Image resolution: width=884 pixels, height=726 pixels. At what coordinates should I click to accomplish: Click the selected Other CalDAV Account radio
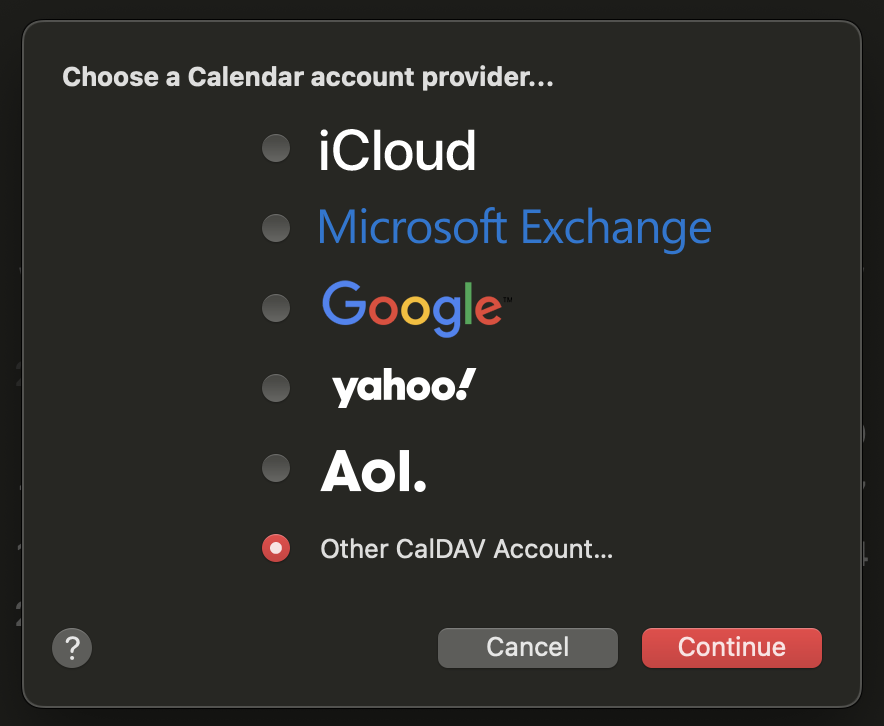(276, 548)
